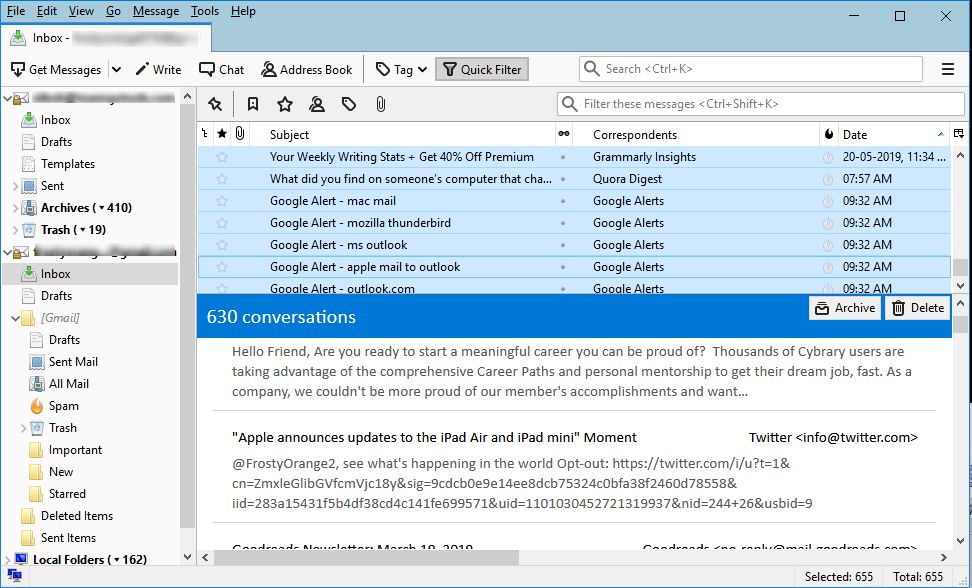The image size is (972, 588).
Task: Open the File menu
Action: coord(16,11)
